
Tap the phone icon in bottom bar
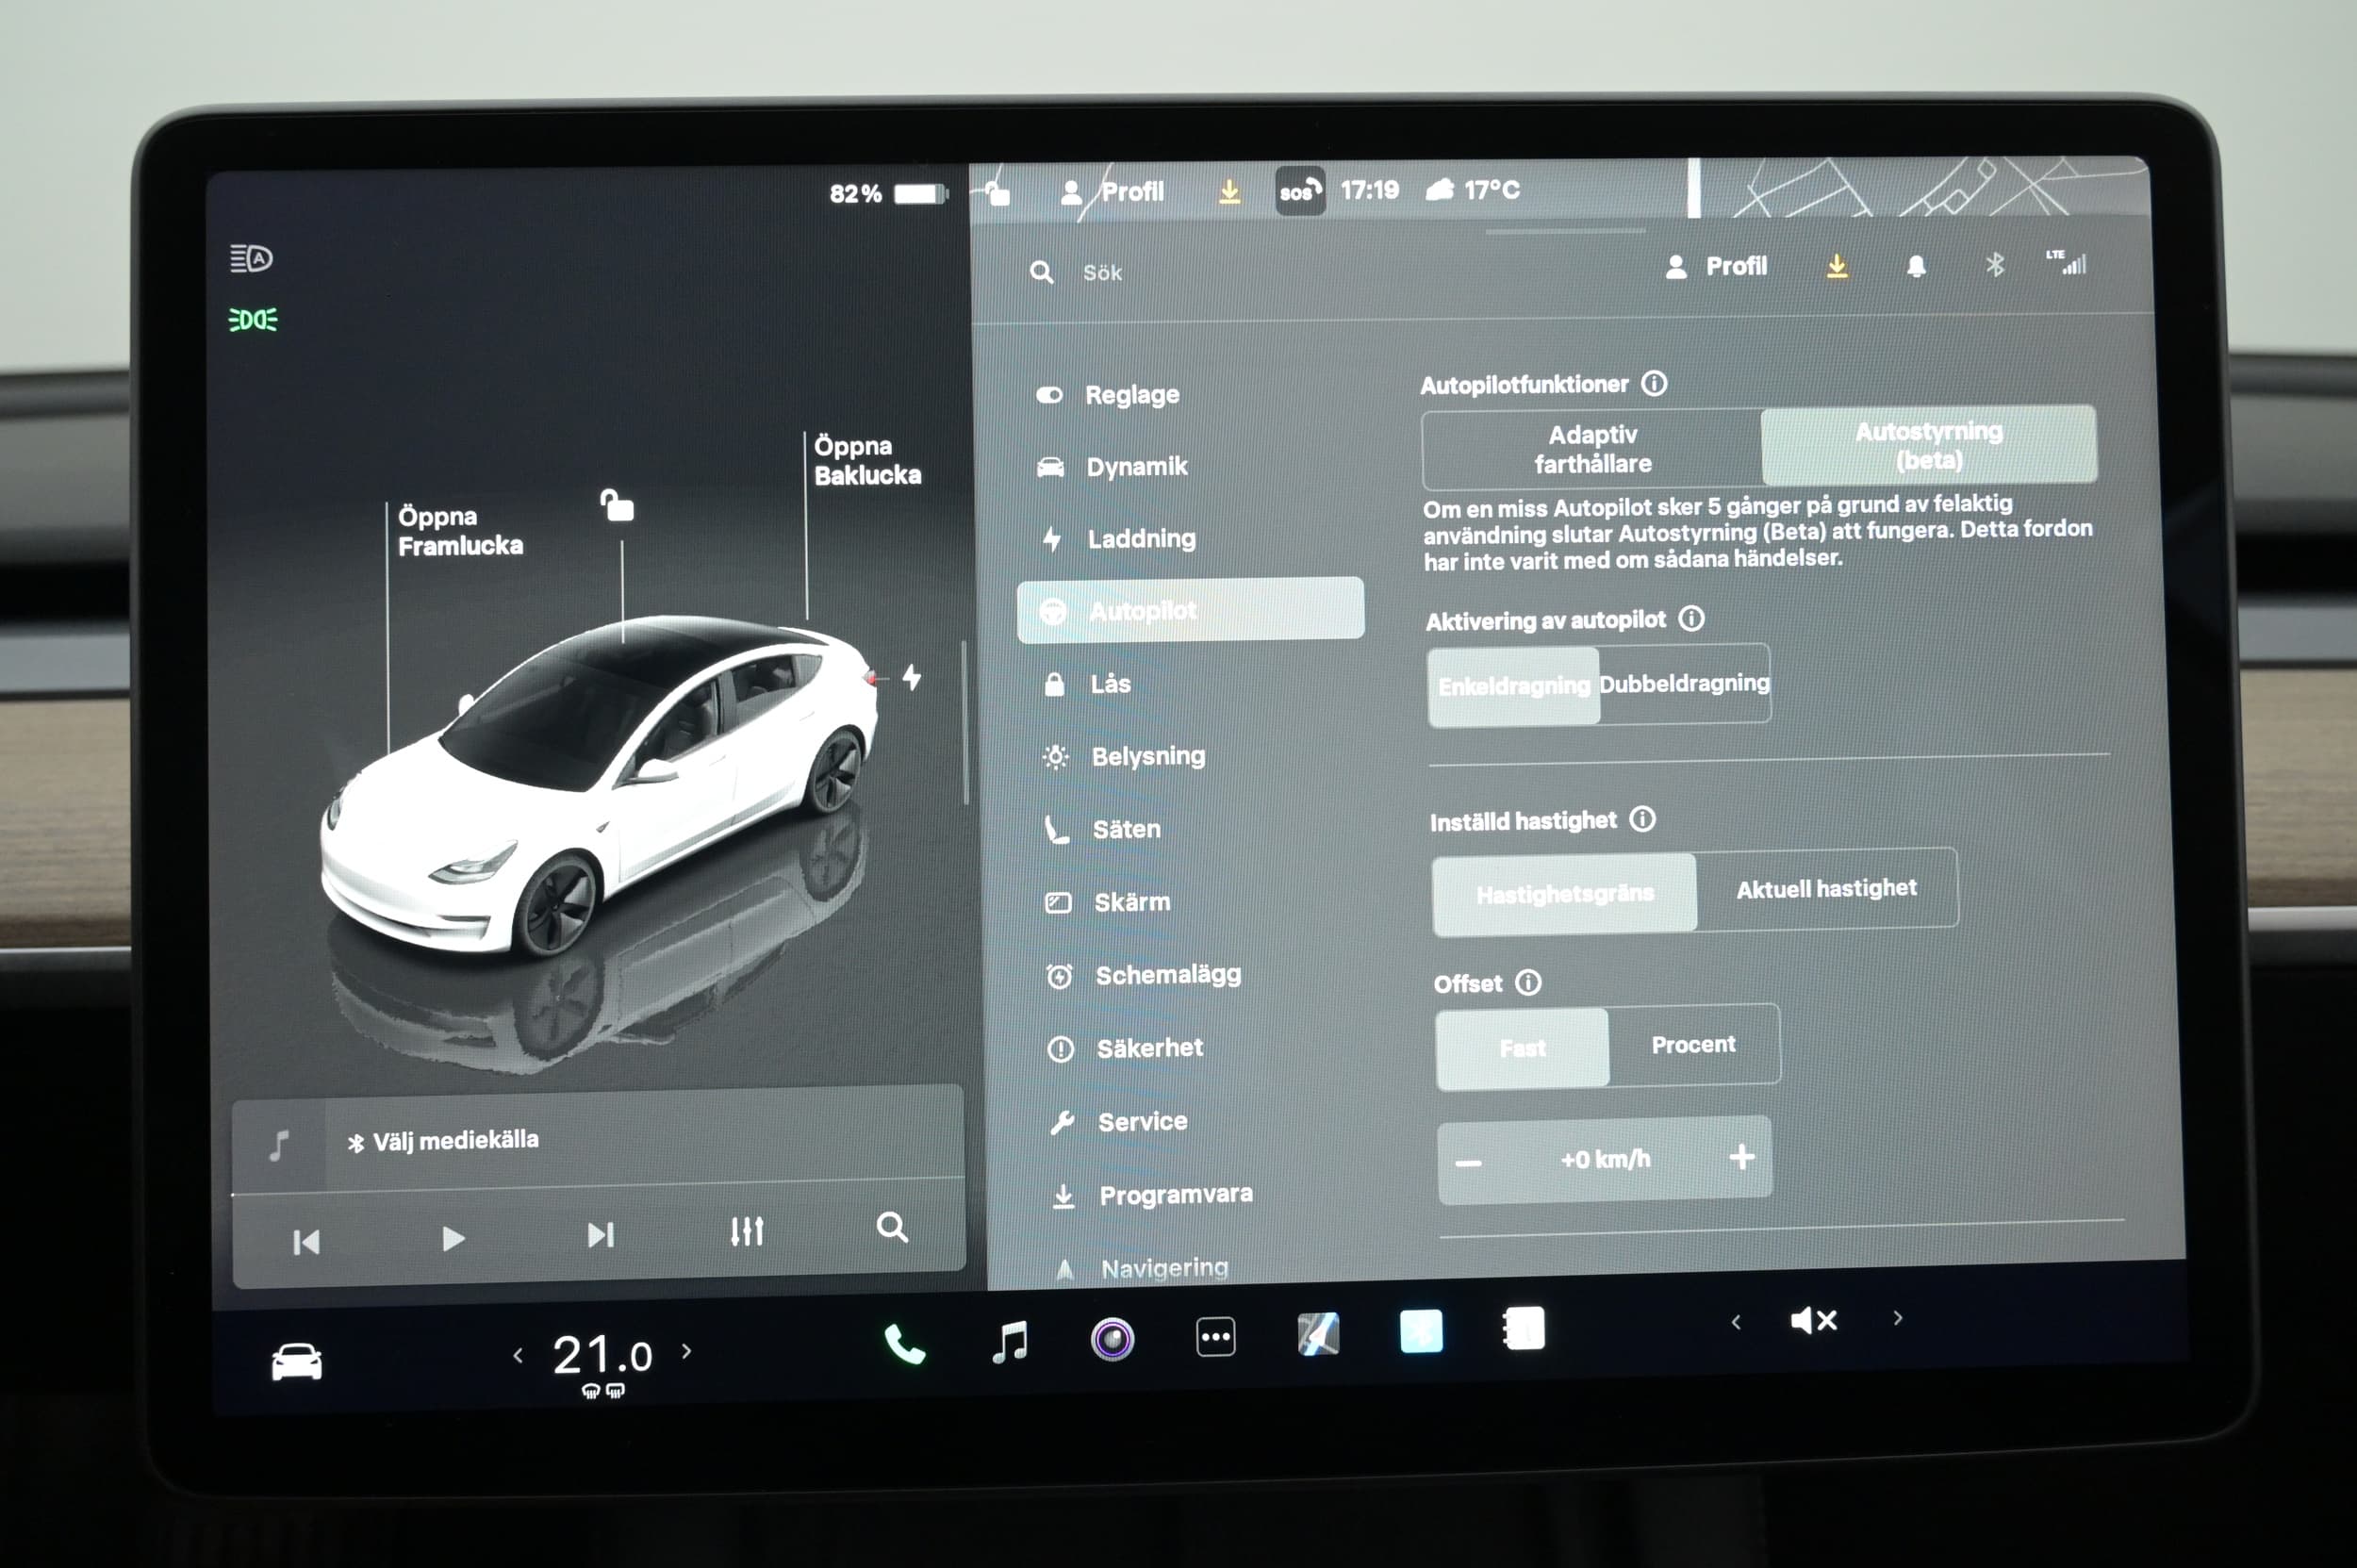[905, 1344]
